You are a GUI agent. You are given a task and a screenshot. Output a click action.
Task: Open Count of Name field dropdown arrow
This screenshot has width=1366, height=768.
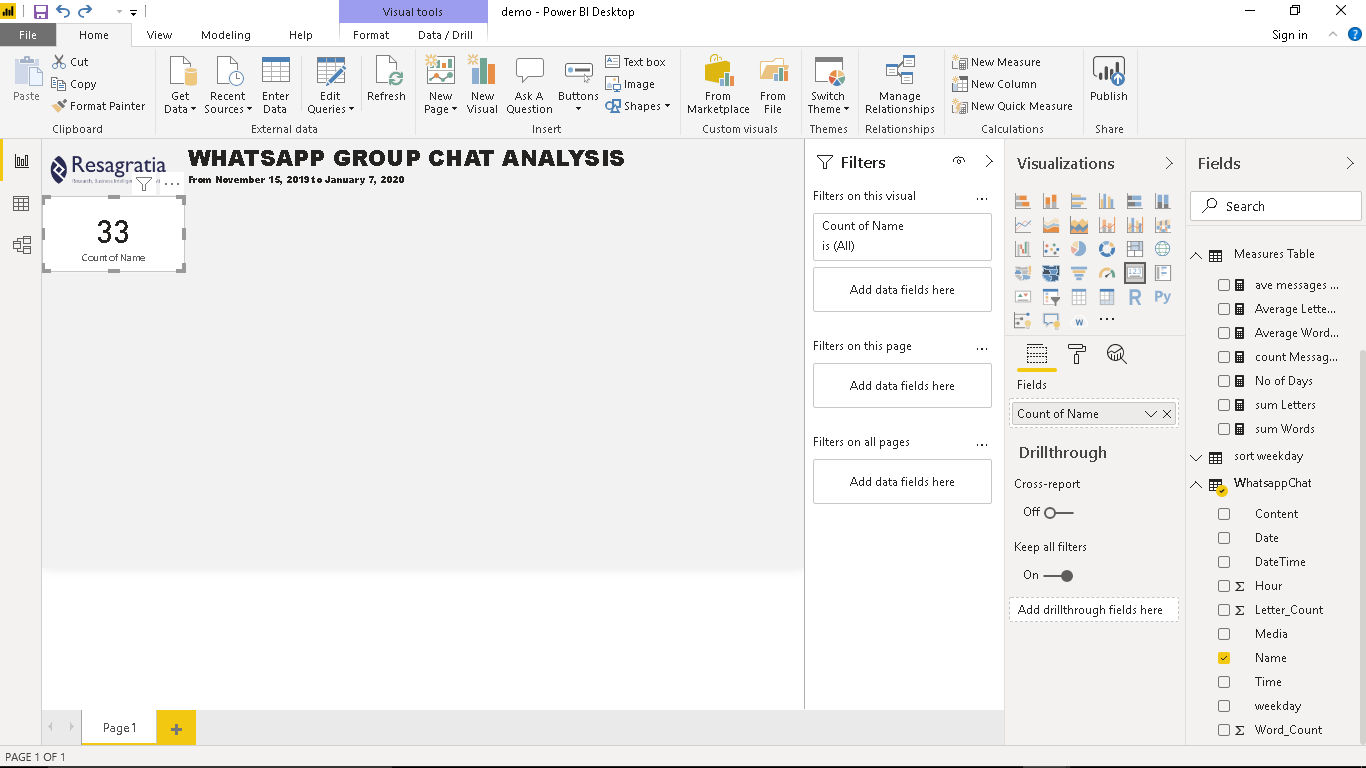pos(1151,414)
